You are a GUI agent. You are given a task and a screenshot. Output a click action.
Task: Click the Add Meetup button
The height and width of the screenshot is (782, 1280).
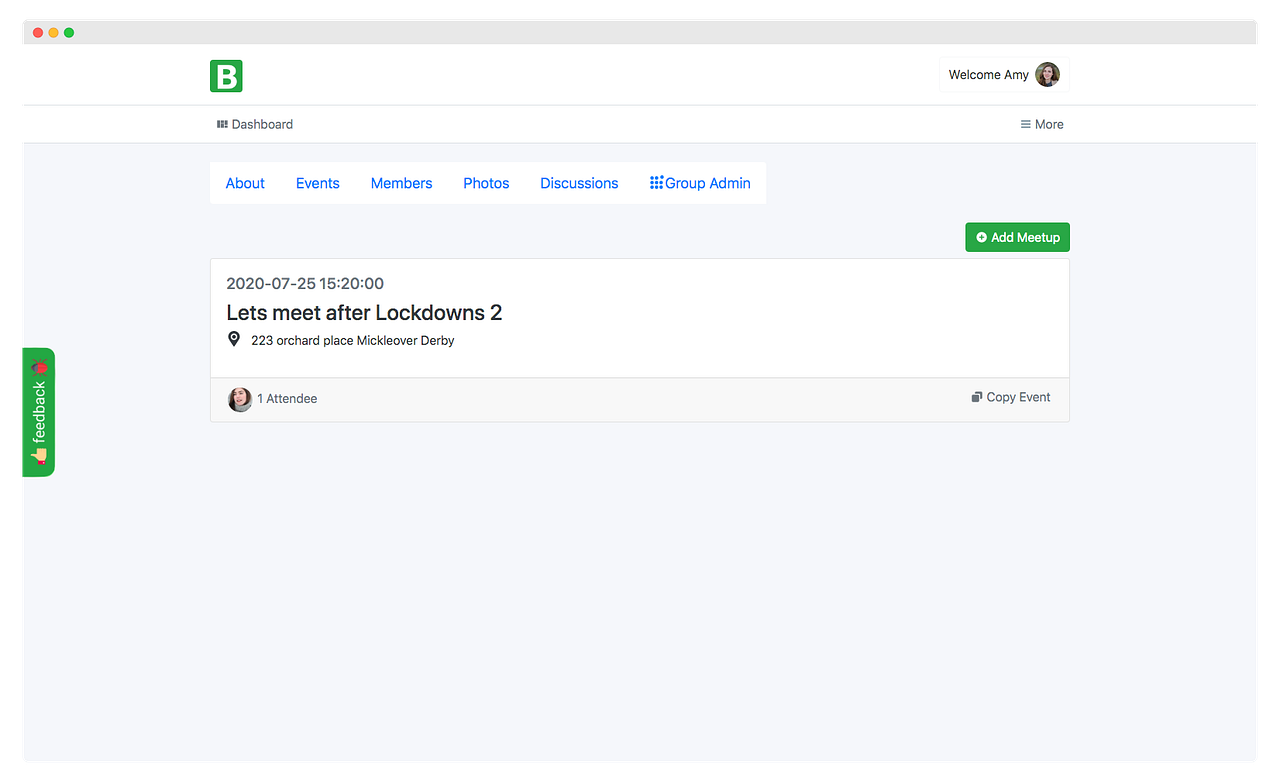pos(1017,237)
